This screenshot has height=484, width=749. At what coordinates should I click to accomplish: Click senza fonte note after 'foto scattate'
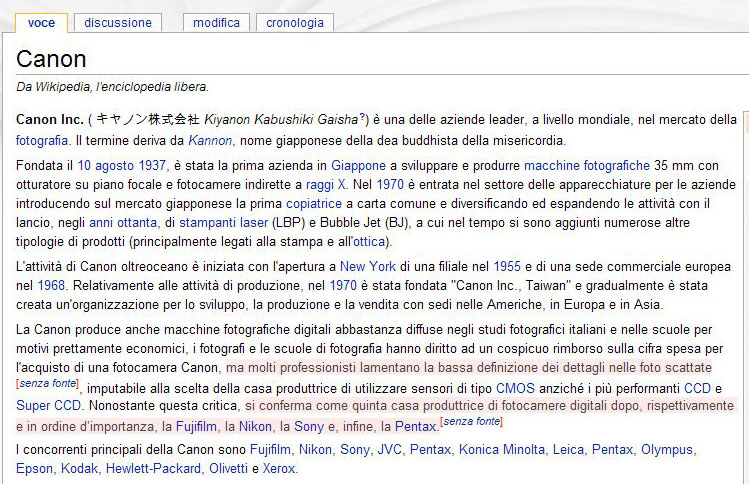[x=48, y=384]
